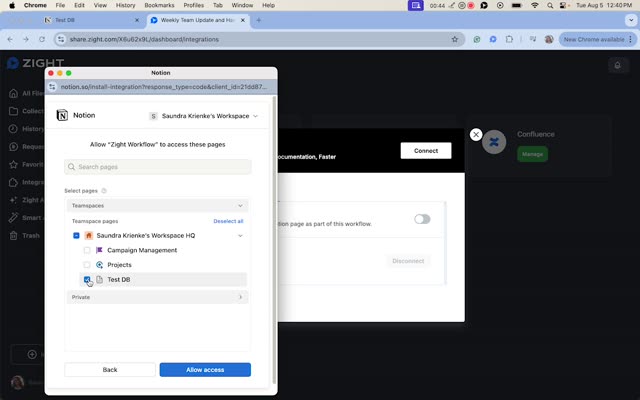Toggle the Notion page workflow switch

click(x=422, y=219)
